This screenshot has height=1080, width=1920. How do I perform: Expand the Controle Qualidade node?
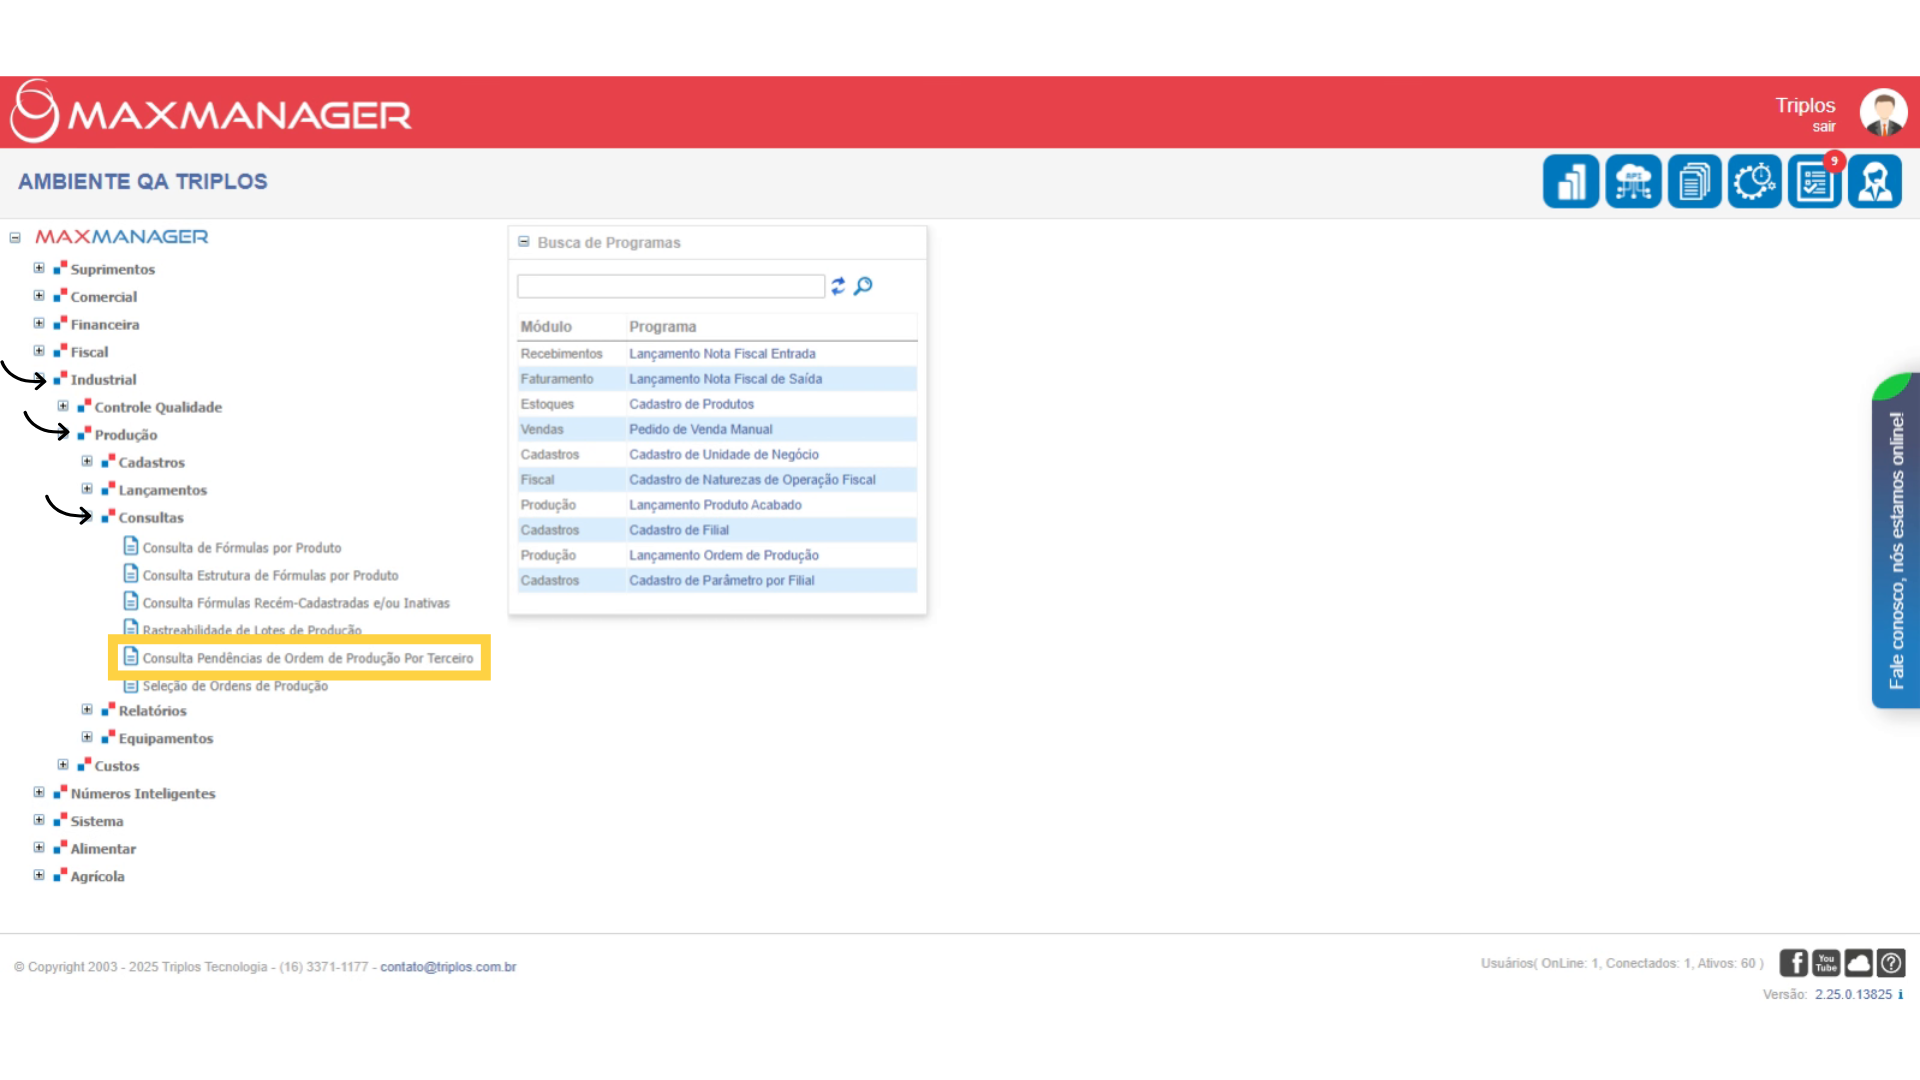point(63,406)
